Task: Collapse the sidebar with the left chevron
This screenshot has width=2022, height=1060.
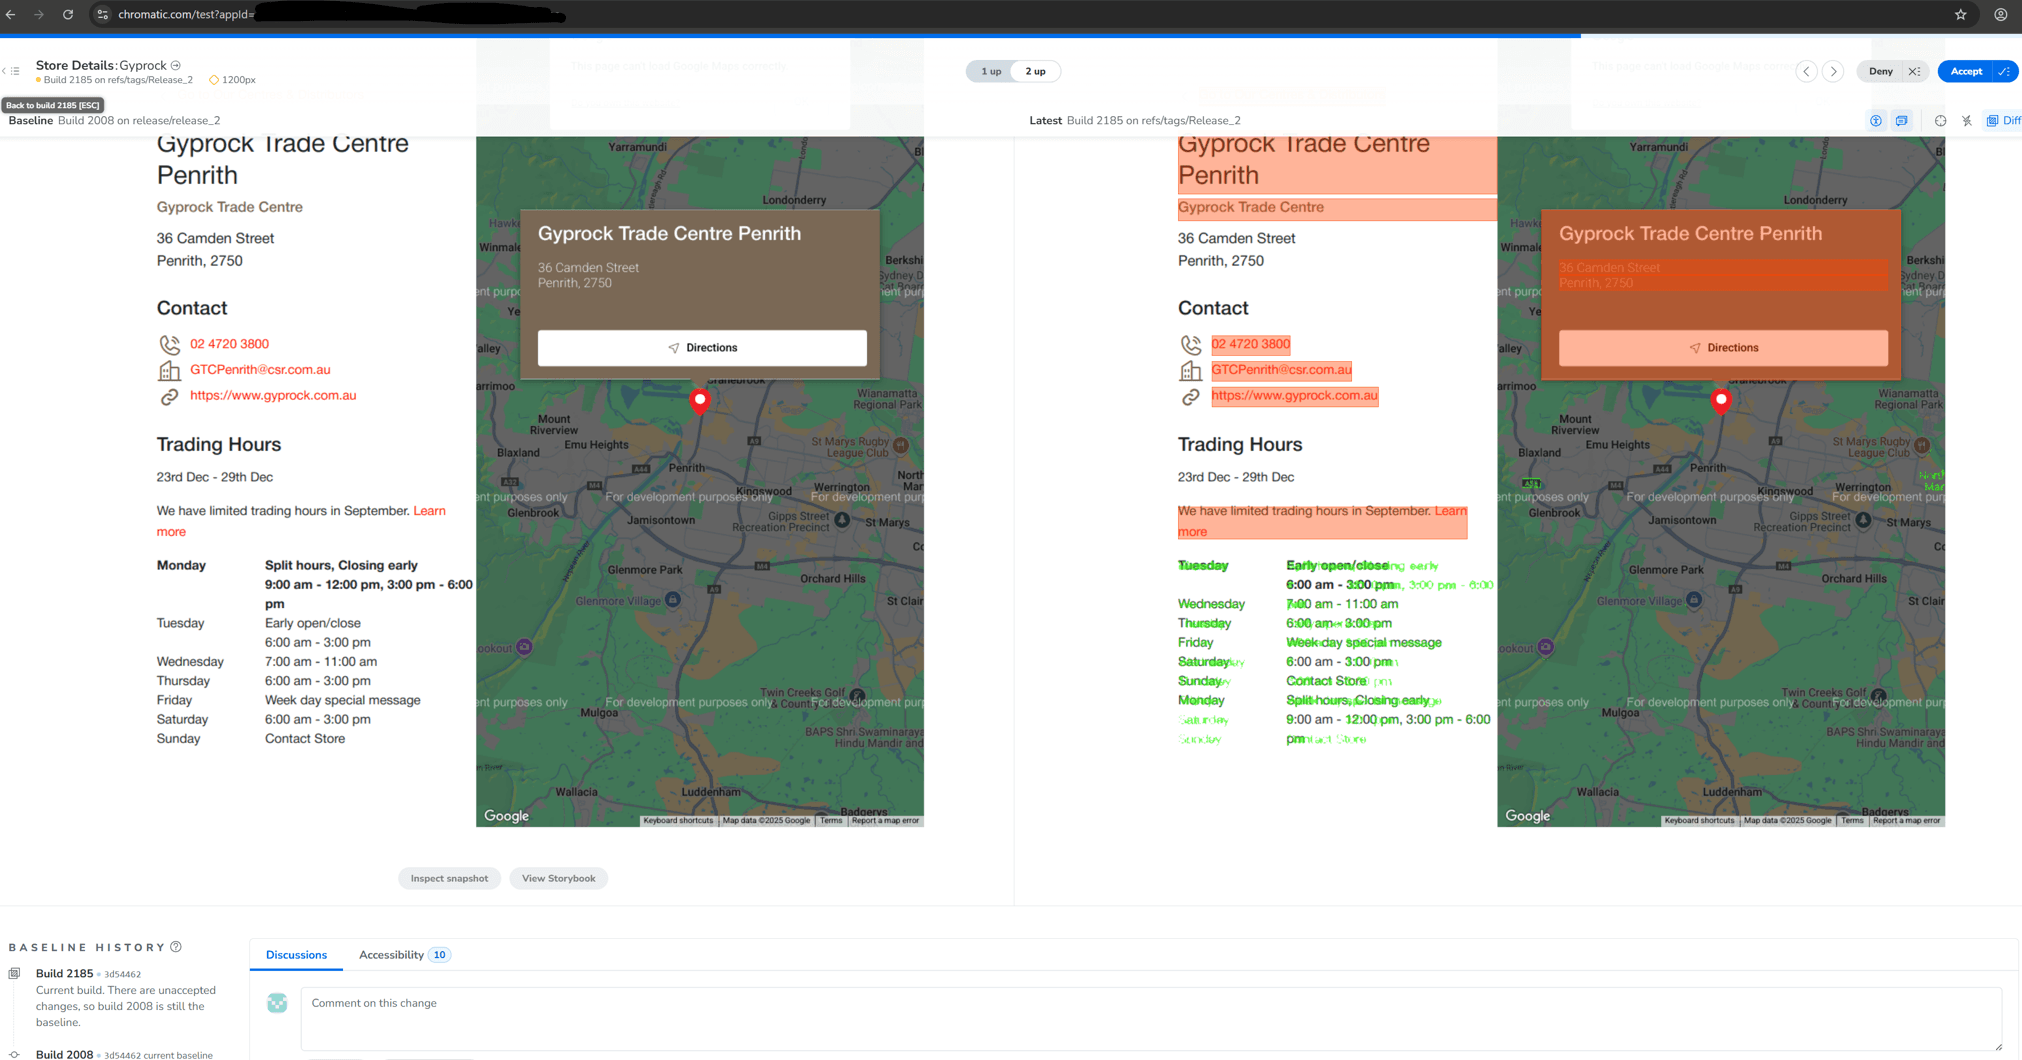Action: click(x=3, y=71)
